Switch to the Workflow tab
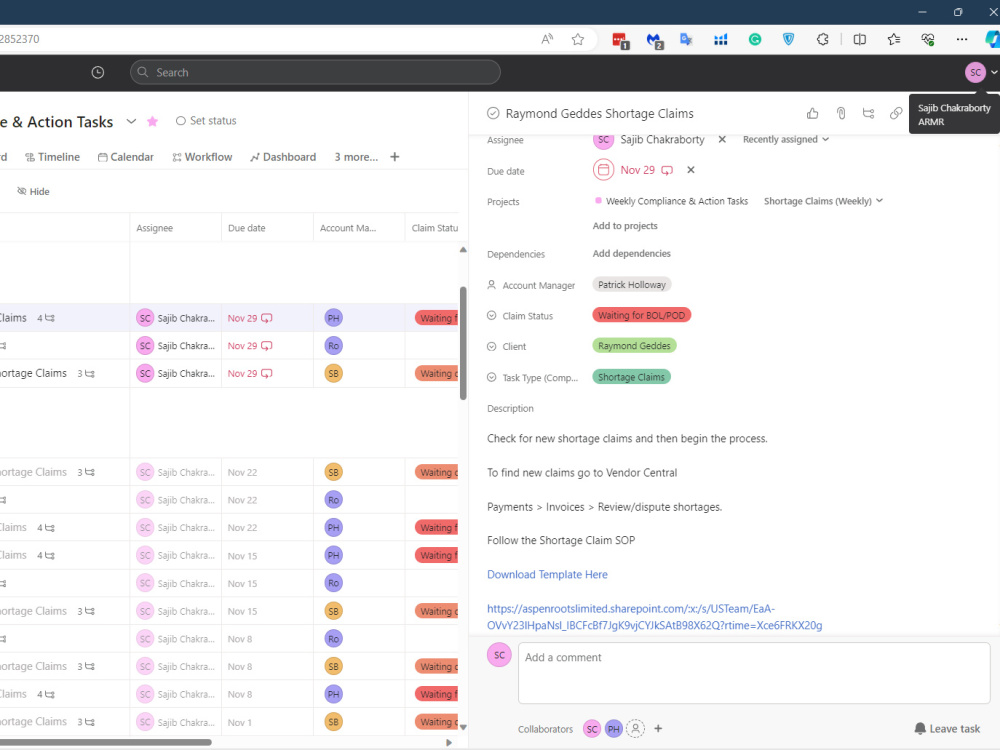Image resolution: width=1000 pixels, height=750 pixels. [x=202, y=157]
